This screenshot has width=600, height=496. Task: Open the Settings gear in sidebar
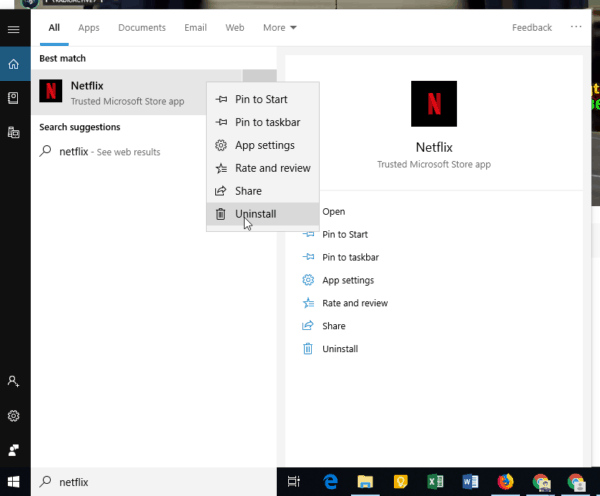pos(14,416)
